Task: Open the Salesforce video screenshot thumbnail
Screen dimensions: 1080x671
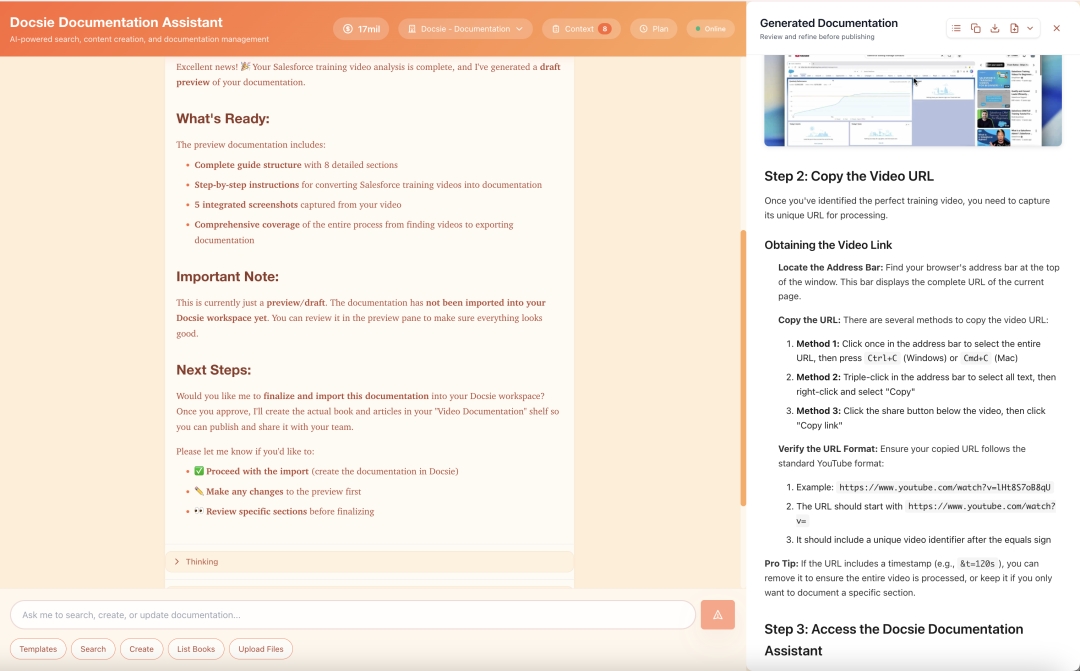Action: [913, 101]
